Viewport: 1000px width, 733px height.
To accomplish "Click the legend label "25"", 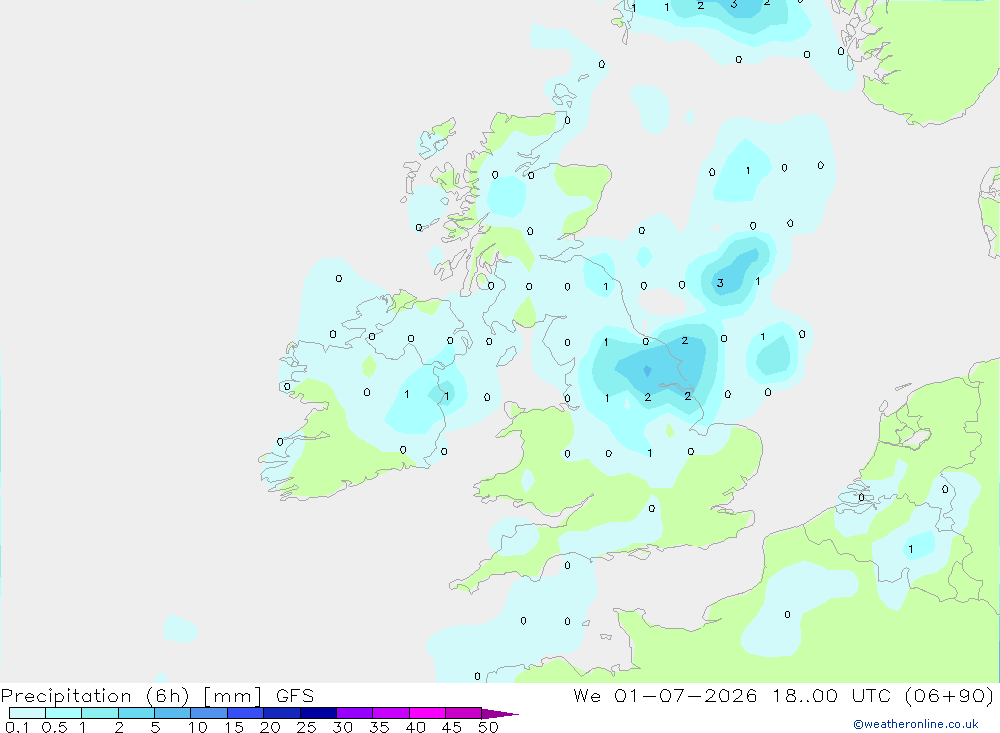I will [306, 727].
